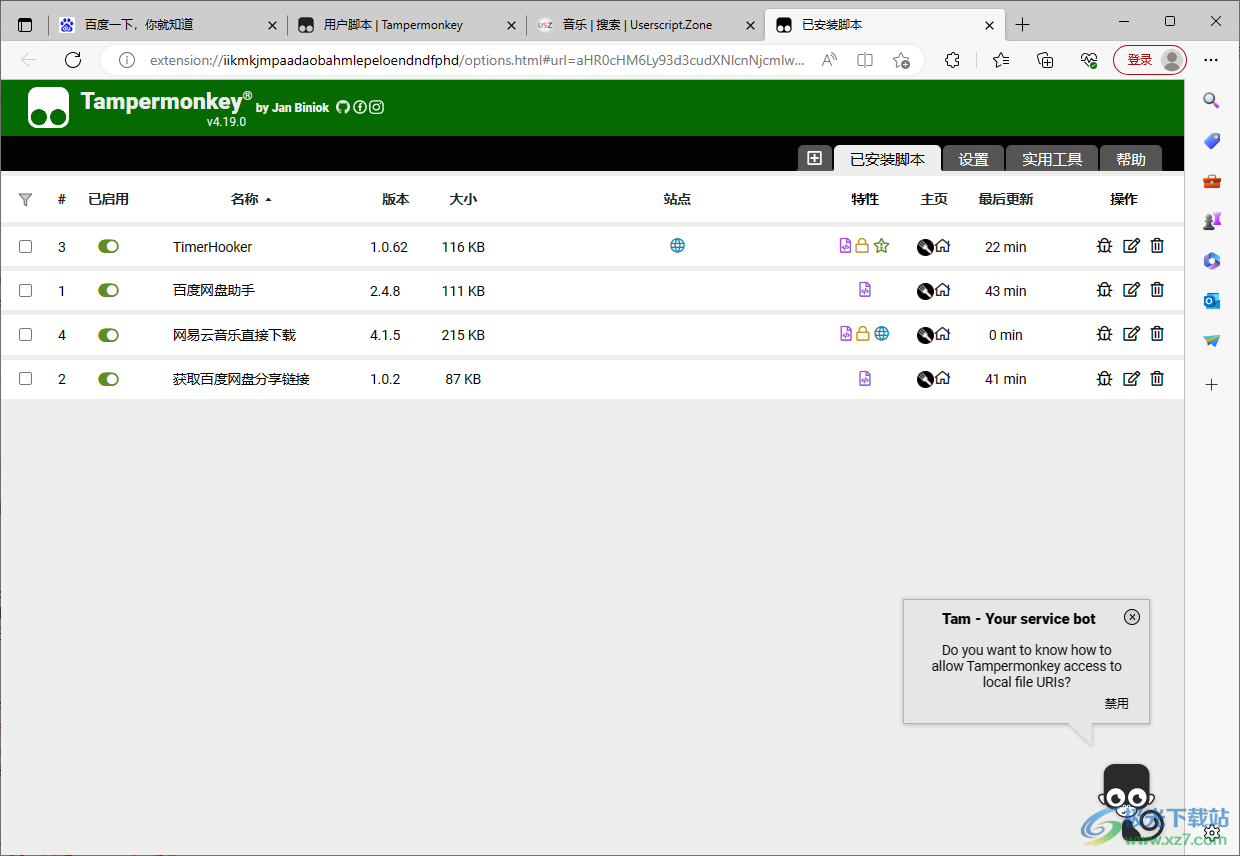The height and width of the screenshot is (856, 1240).
Task: Open Outlook icon in Edge sidebar
Action: click(x=1211, y=301)
